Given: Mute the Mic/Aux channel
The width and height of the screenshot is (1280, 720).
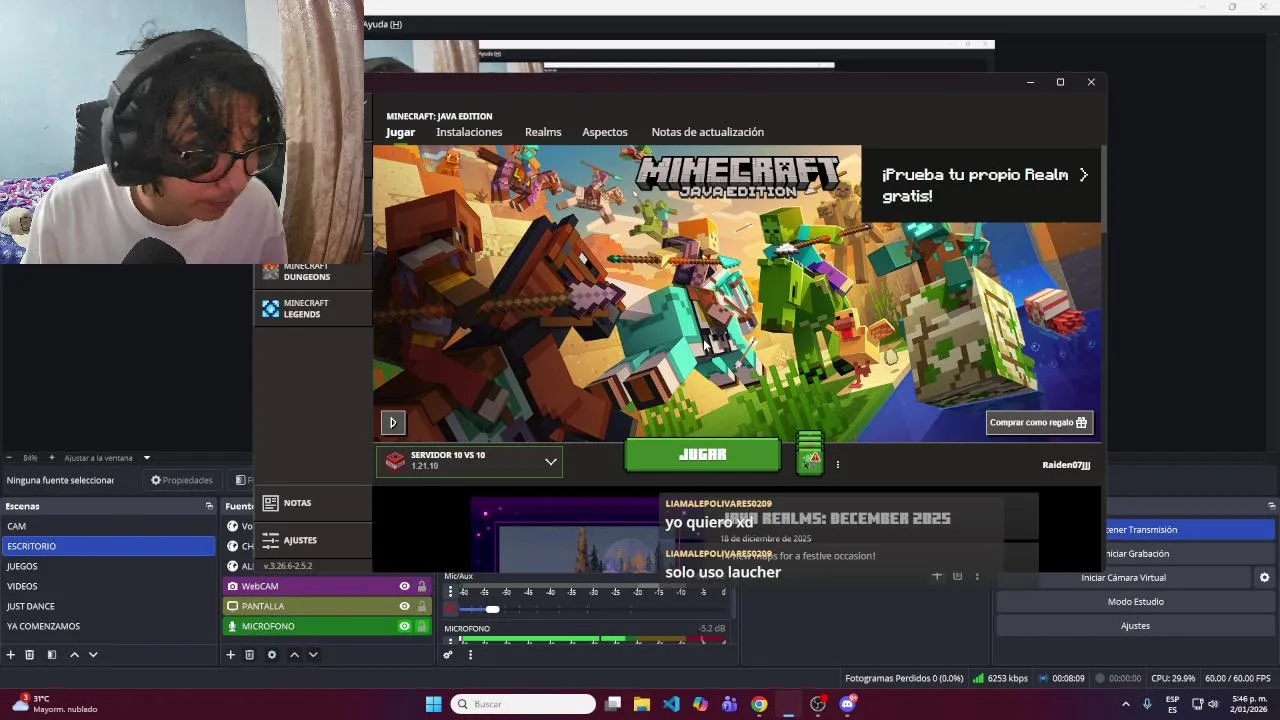Looking at the screenshot, I should click(x=450, y=609).
